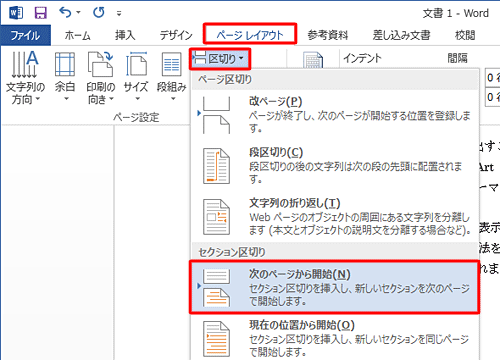
Task: Open the 区切り breaks dropdown button
Action: (220, 59)
